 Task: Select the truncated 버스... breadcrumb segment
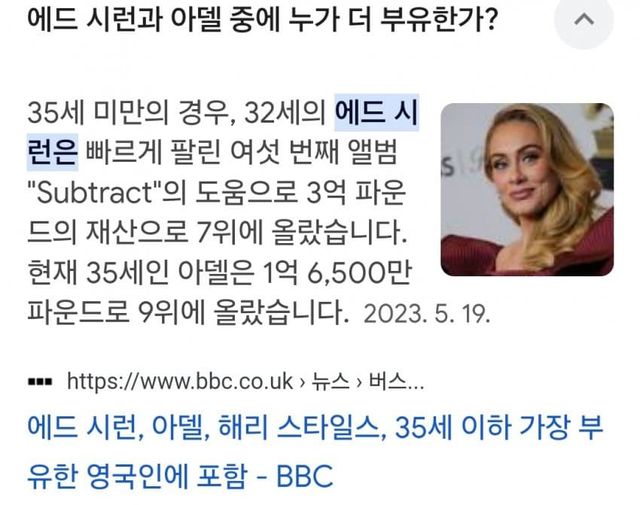point(396,382)
